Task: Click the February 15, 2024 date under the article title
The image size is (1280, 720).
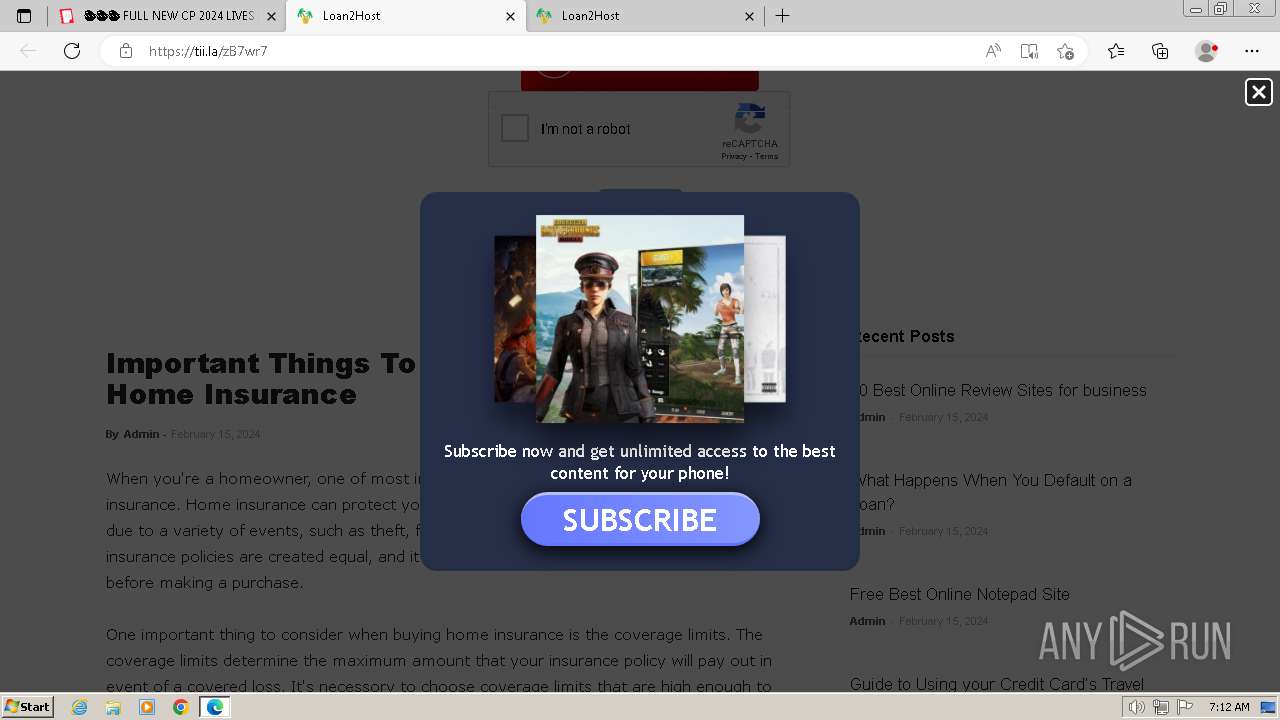Action: [x=215, y=434]
